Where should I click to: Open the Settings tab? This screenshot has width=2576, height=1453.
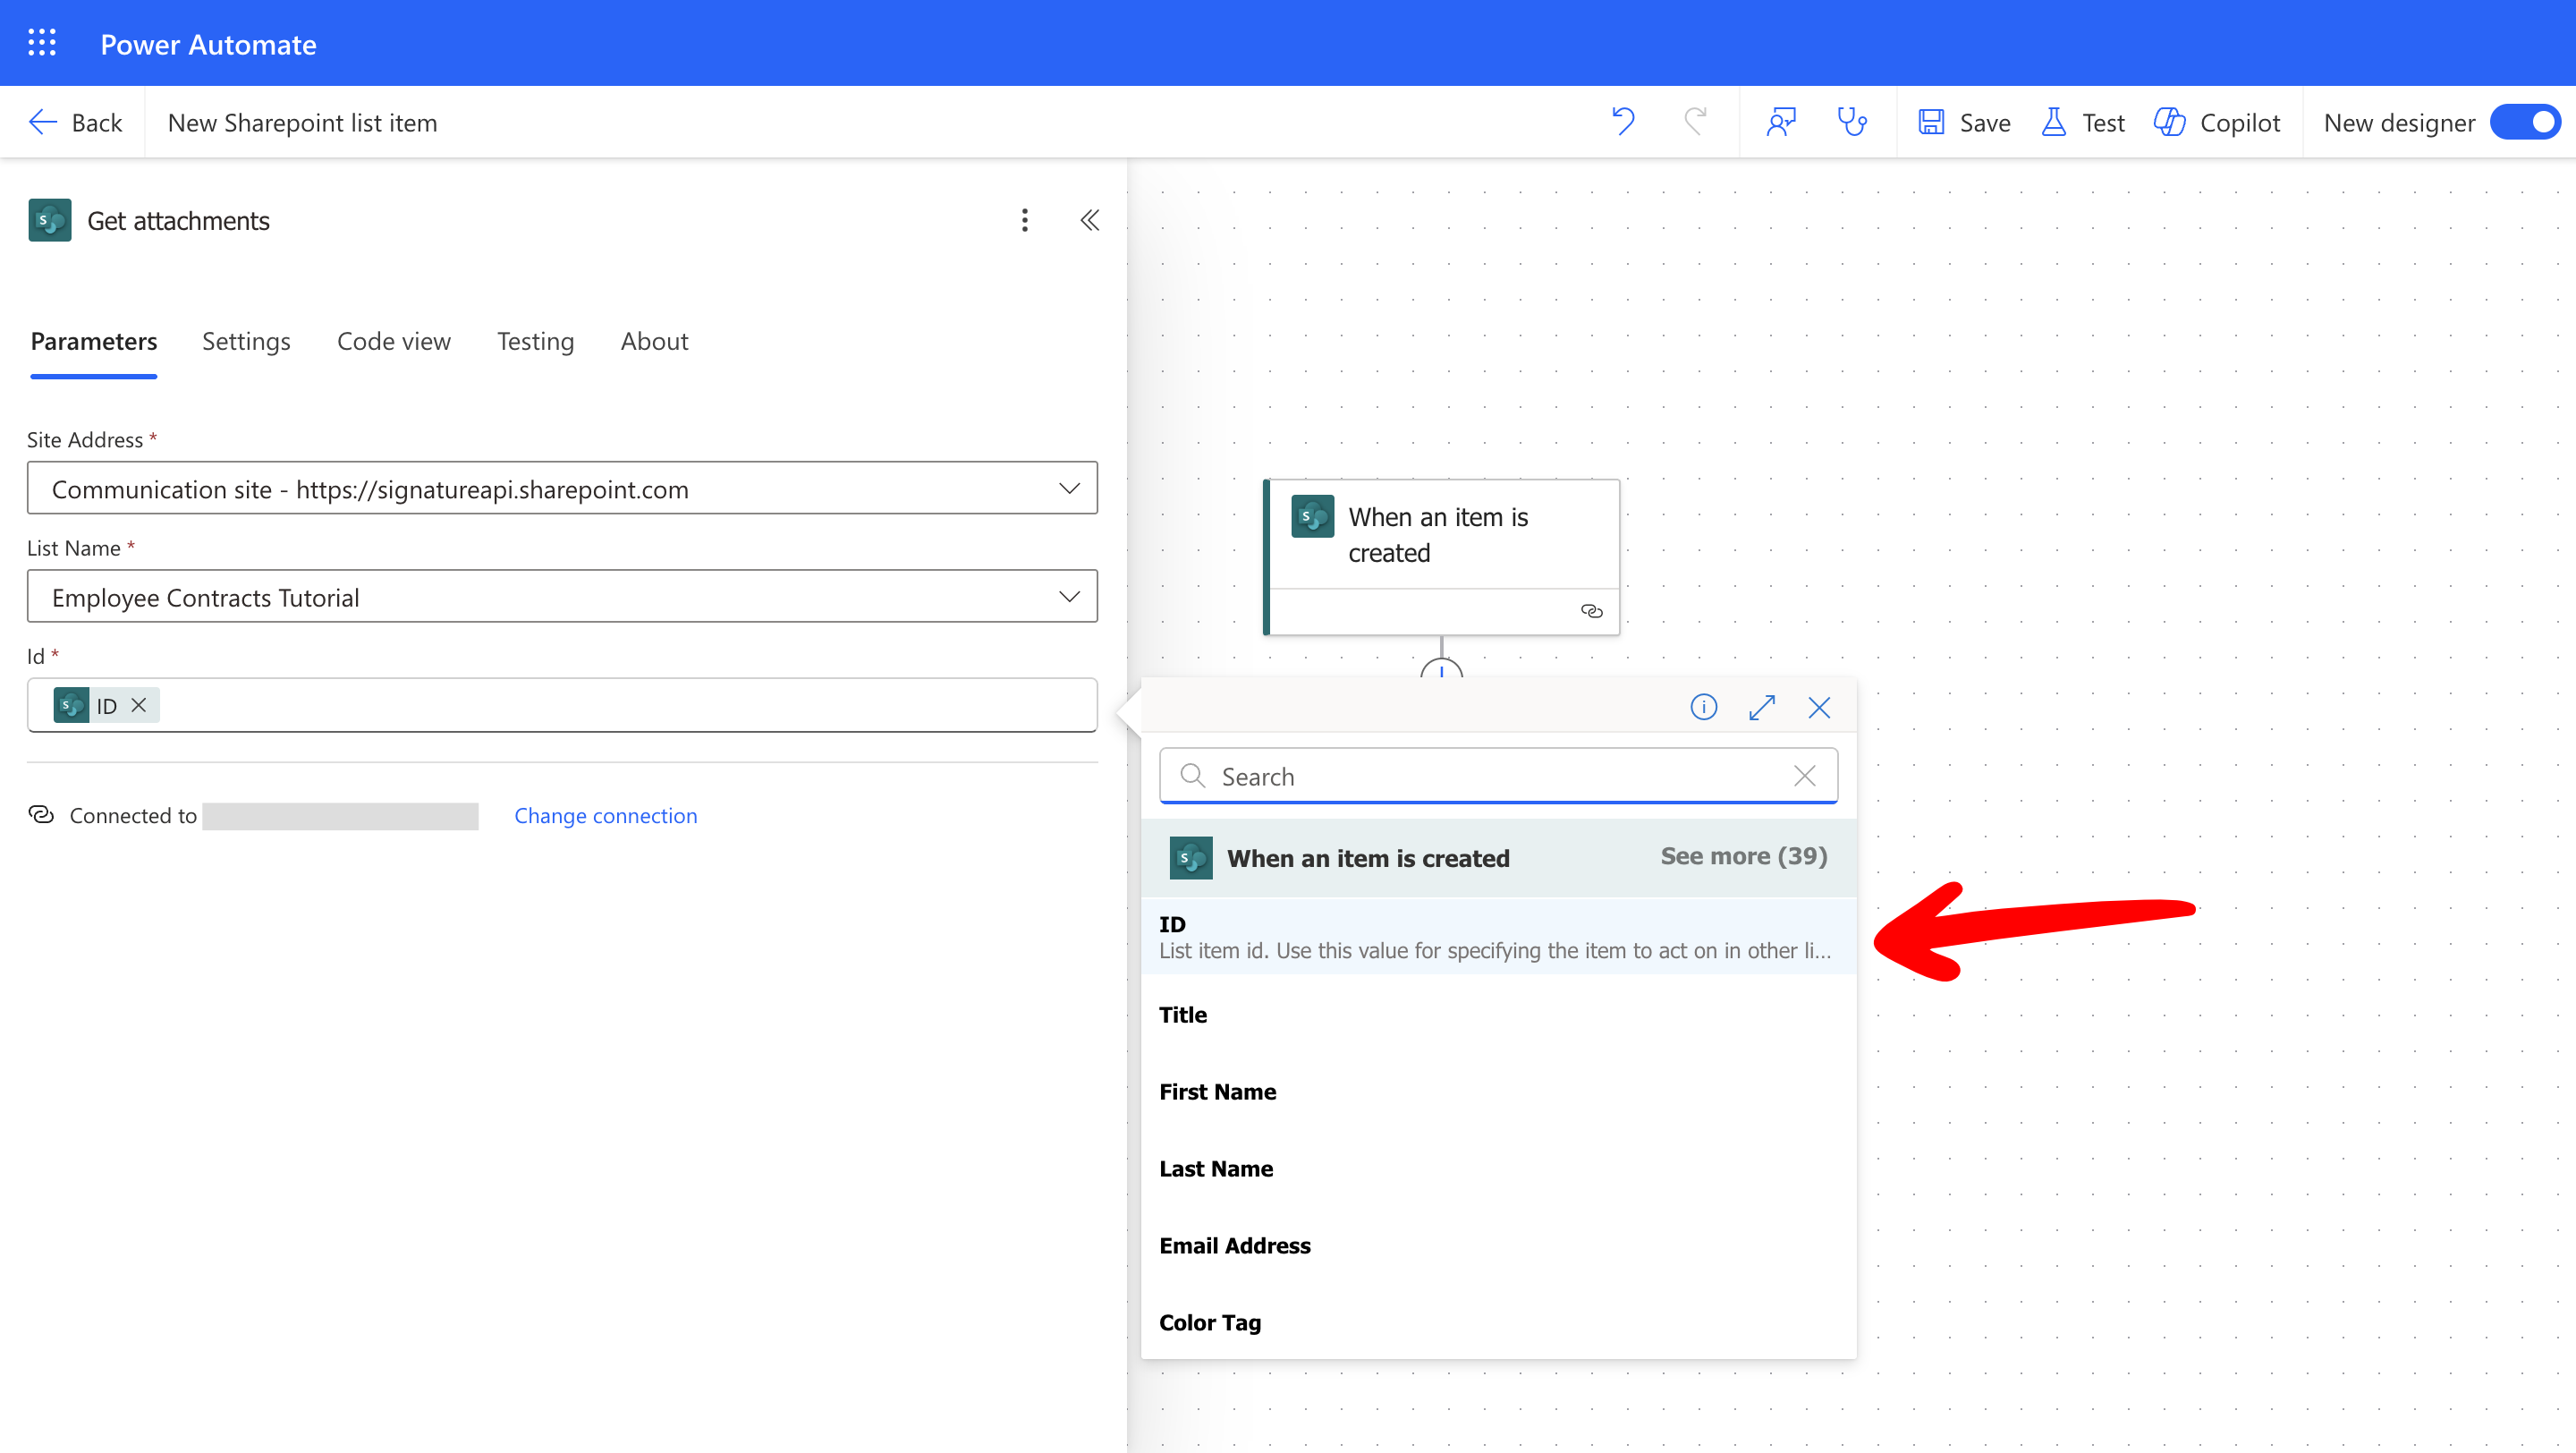(246, 341)
